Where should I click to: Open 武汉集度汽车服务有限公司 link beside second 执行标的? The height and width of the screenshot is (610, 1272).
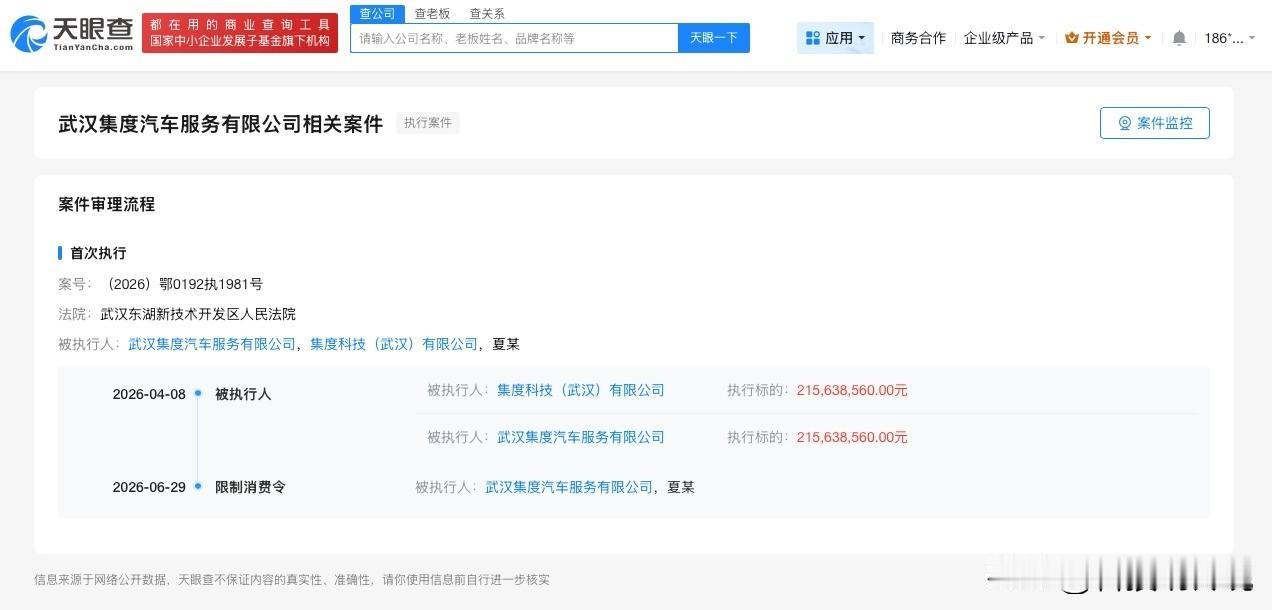581,437
